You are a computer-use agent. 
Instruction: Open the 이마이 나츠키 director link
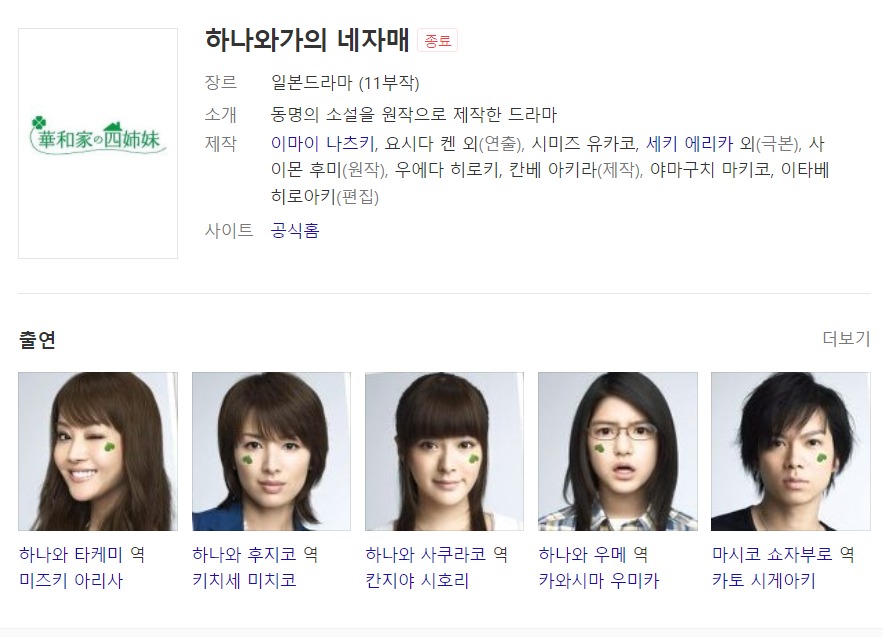pyautogui.click(x=323, y=144)
